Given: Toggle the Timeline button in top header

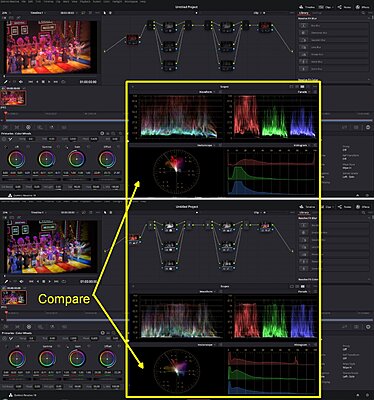Looking at the screenshot, I should click(x=307, y=7).
